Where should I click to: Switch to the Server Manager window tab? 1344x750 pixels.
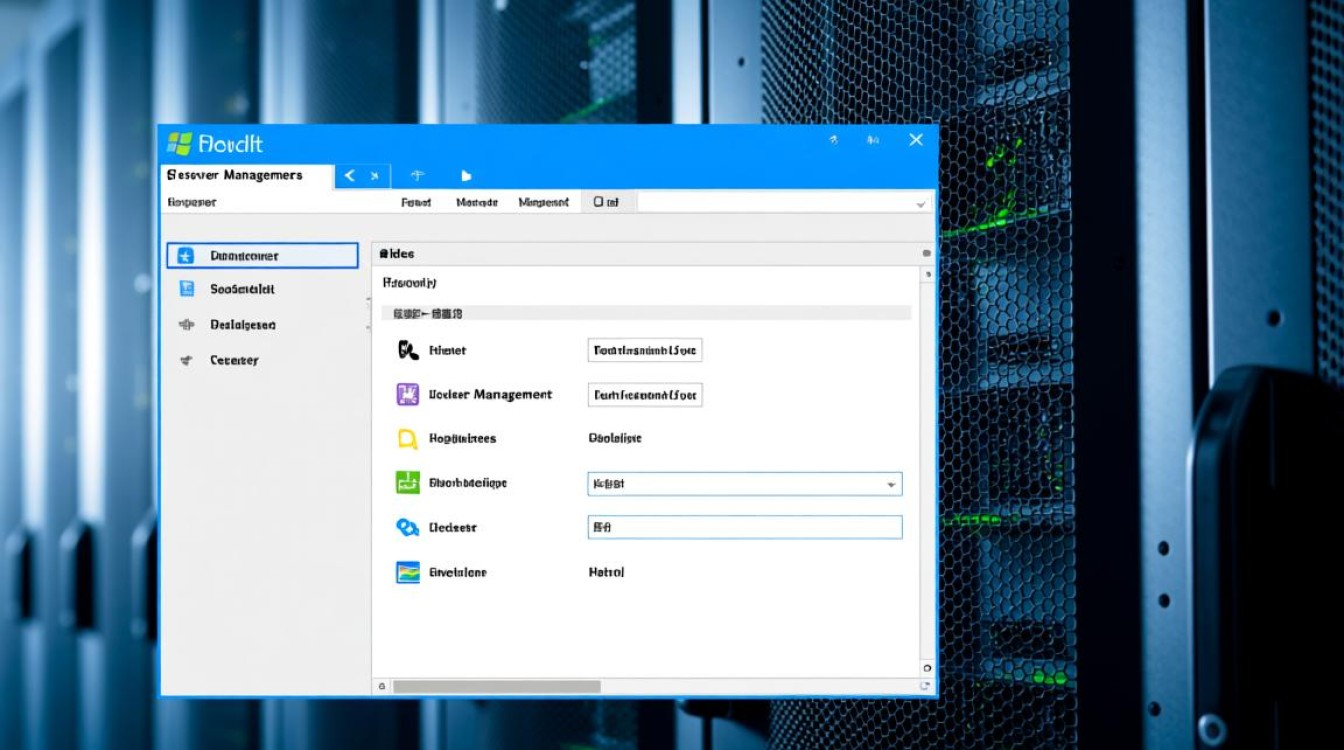[235, 175]
